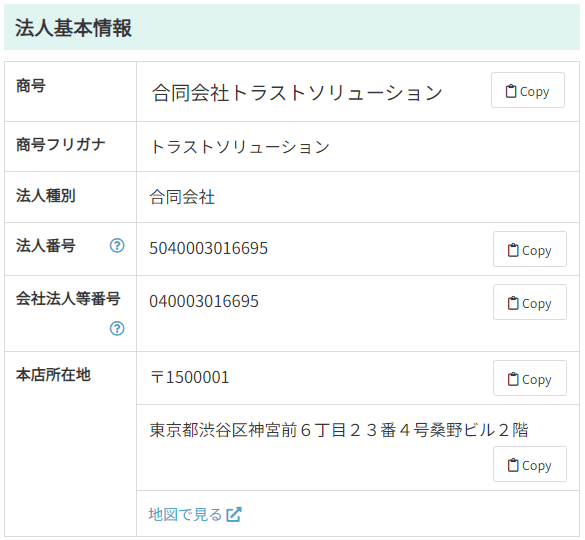Select the 合同会社トラストソリューション company name text

click(297, 93)
